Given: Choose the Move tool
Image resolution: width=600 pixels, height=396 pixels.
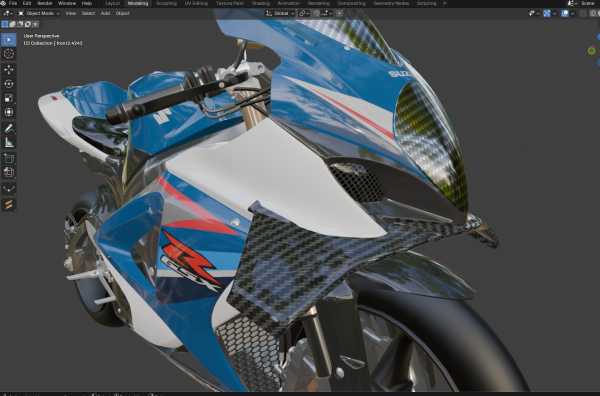Looking at the screenshot, I should click(9, 69).
